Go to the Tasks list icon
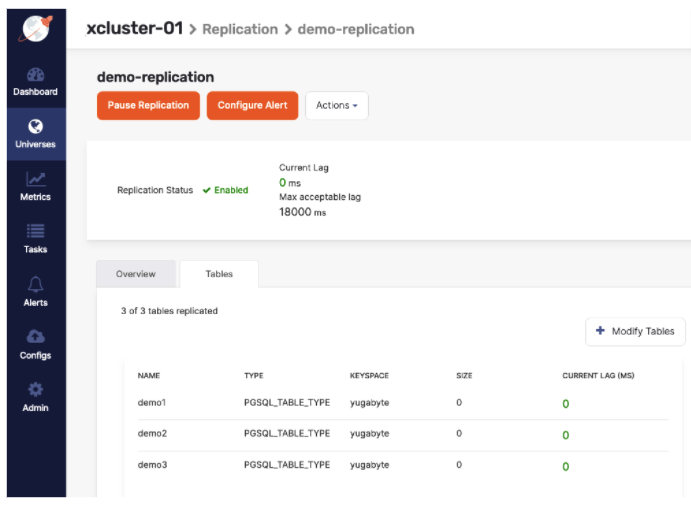The image size is (691, 511). coord(36,232)
